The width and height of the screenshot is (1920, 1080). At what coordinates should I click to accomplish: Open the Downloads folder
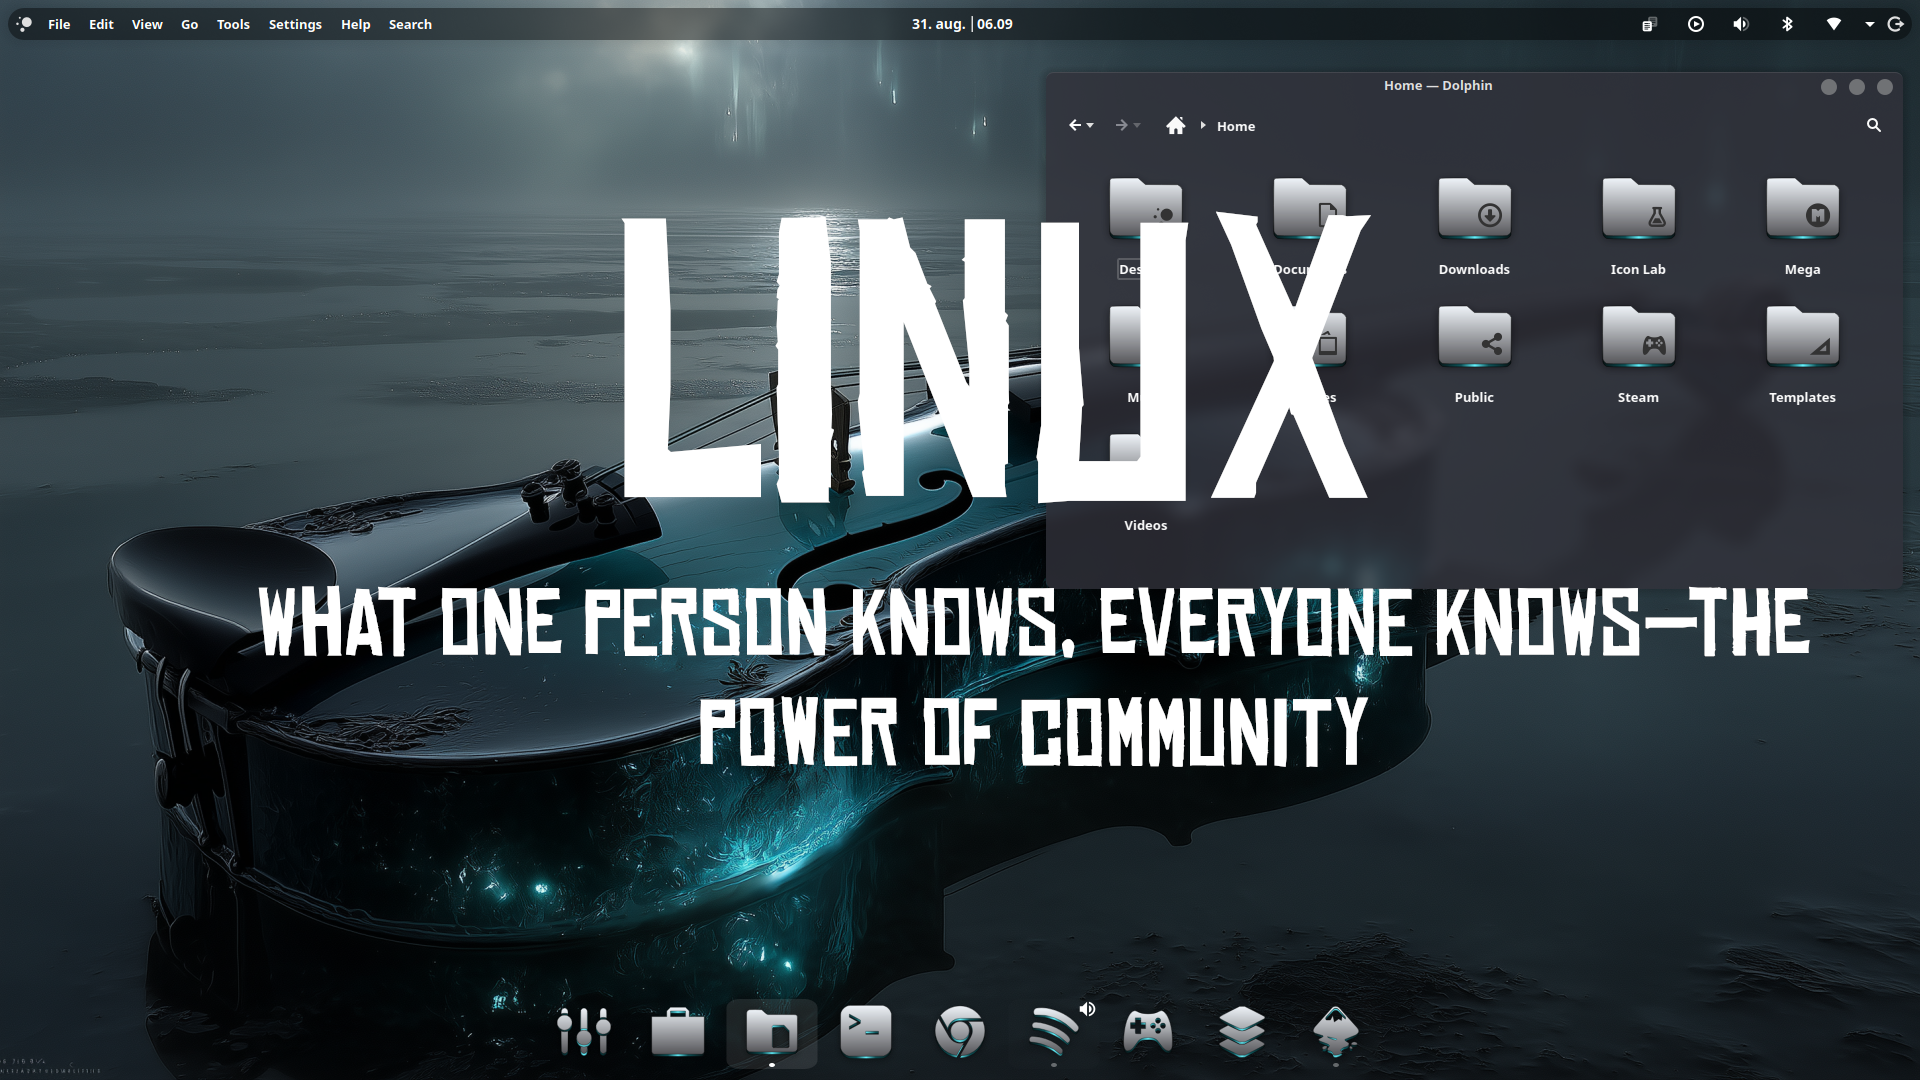pyautogui.click(x=1474, y=212)
